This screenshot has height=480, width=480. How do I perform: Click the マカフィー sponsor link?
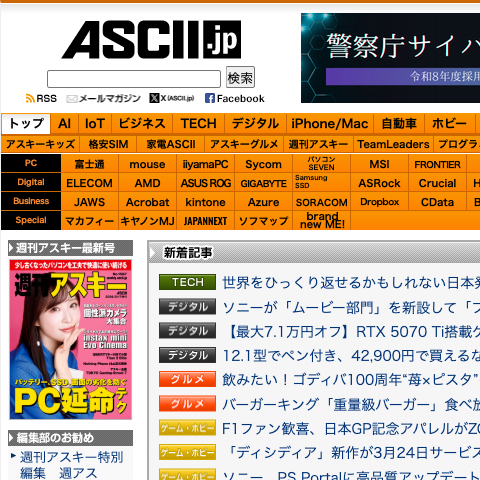coord(89,221)
